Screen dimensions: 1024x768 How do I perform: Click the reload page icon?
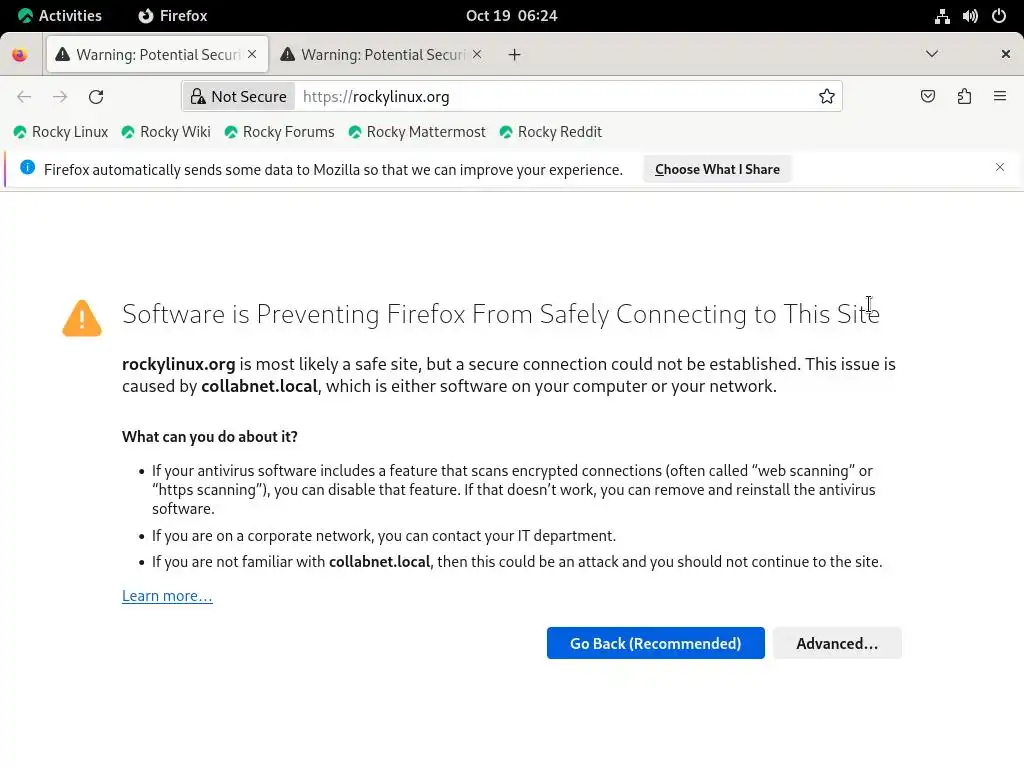pyautogui.click(x=96, y=97)
